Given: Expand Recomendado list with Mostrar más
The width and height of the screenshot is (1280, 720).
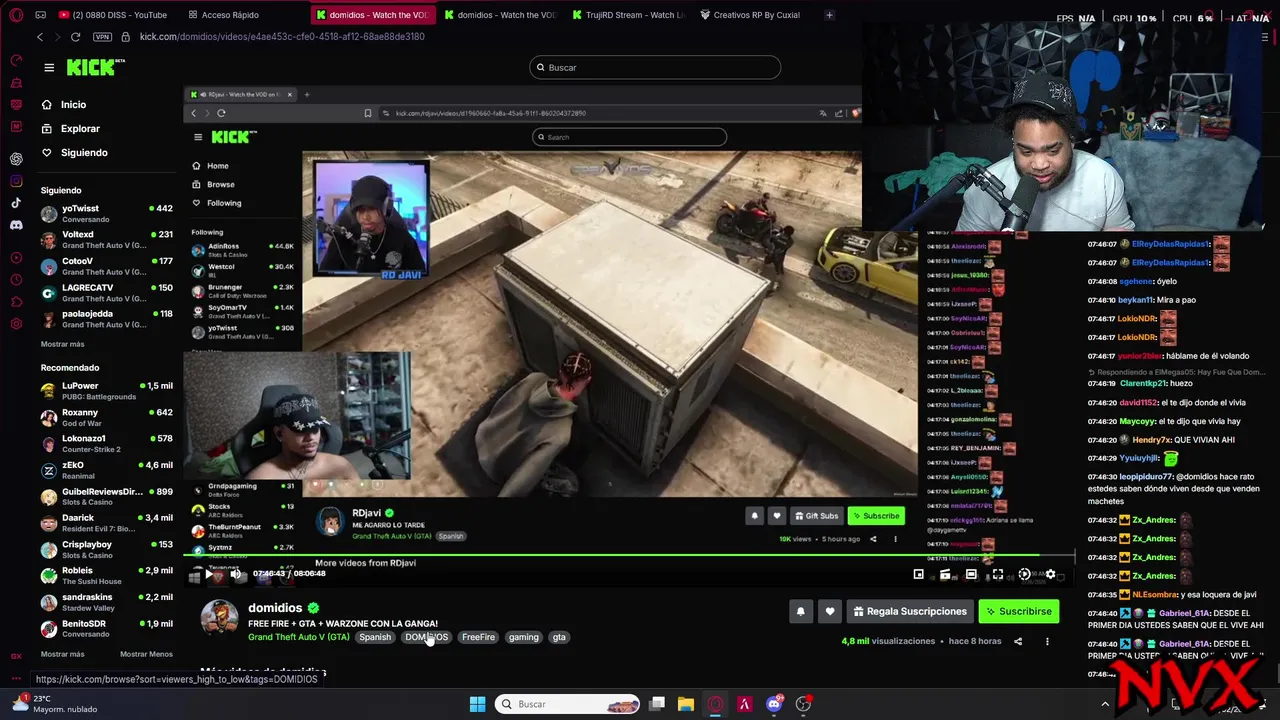Looking at the screenshot, I should point(62,654).
